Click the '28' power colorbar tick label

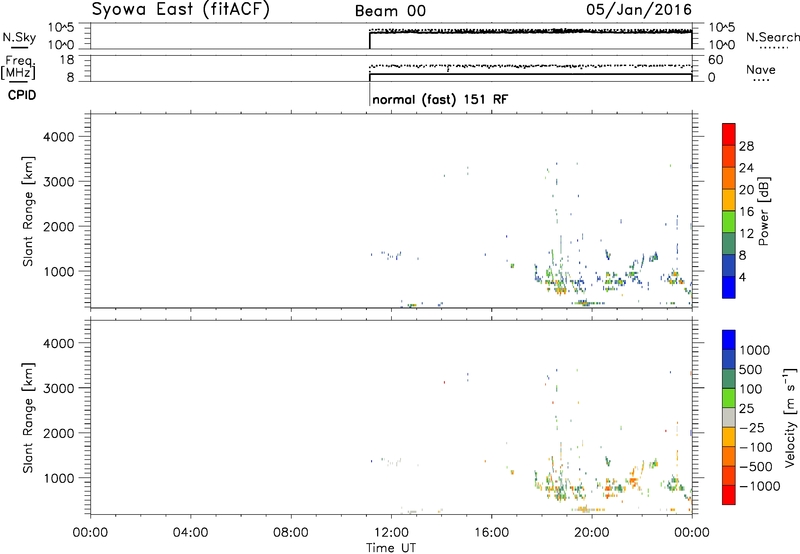[x=746, y=146]
